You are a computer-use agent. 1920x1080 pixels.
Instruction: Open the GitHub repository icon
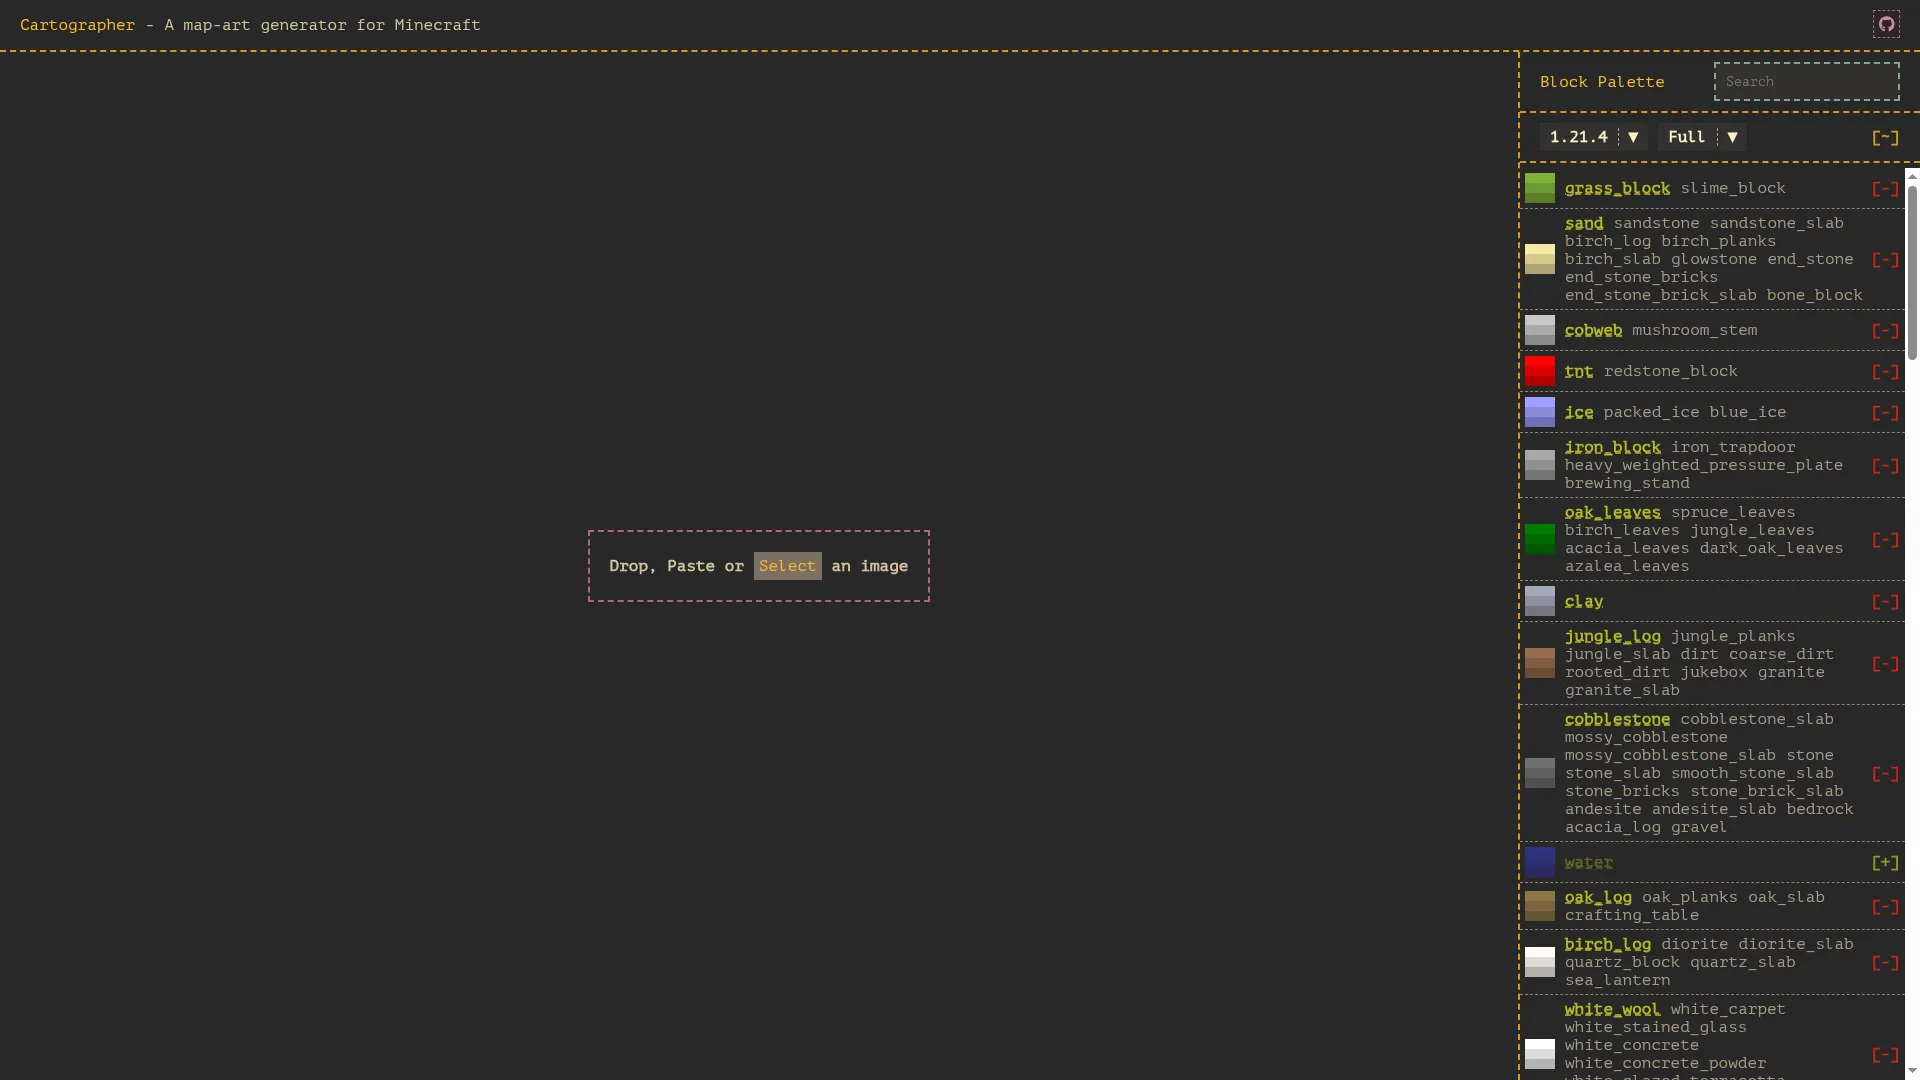[x=1886, y=24]
